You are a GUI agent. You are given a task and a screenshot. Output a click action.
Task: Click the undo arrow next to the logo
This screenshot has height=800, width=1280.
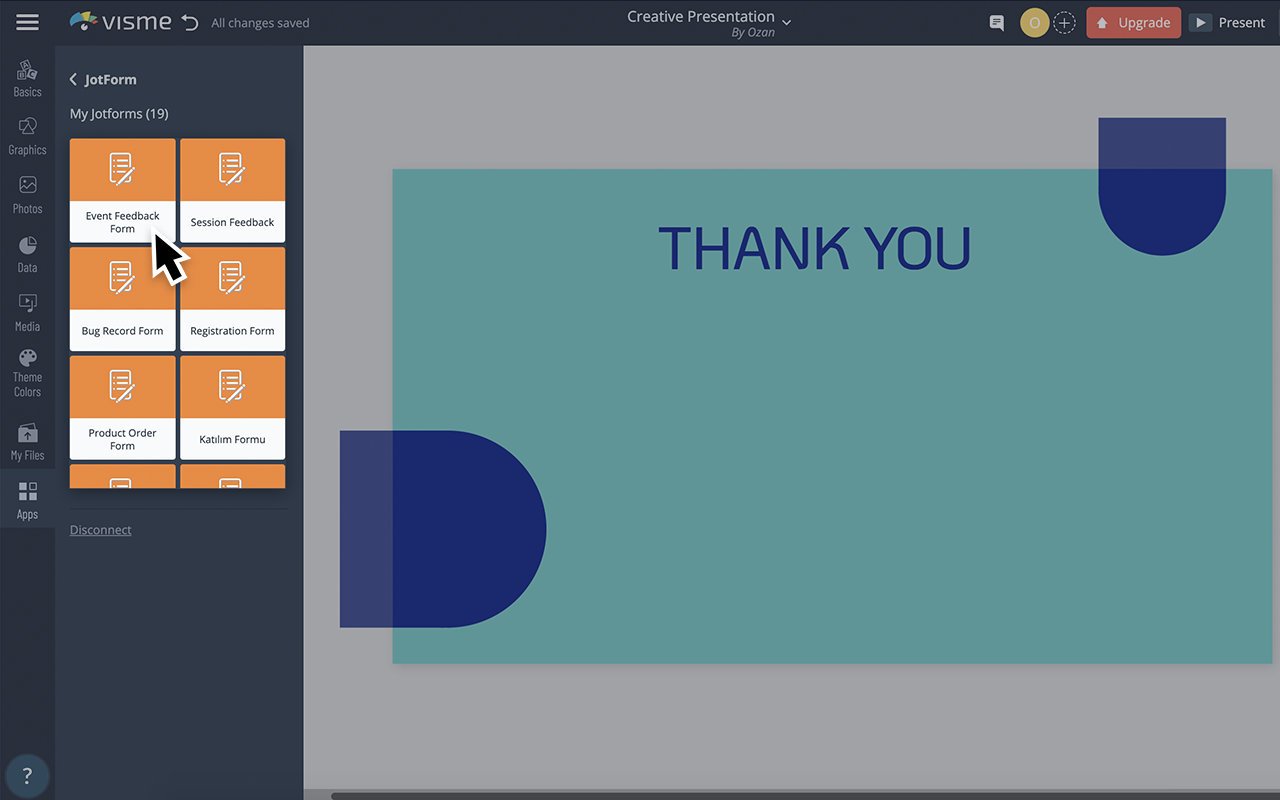pos(189,21)
